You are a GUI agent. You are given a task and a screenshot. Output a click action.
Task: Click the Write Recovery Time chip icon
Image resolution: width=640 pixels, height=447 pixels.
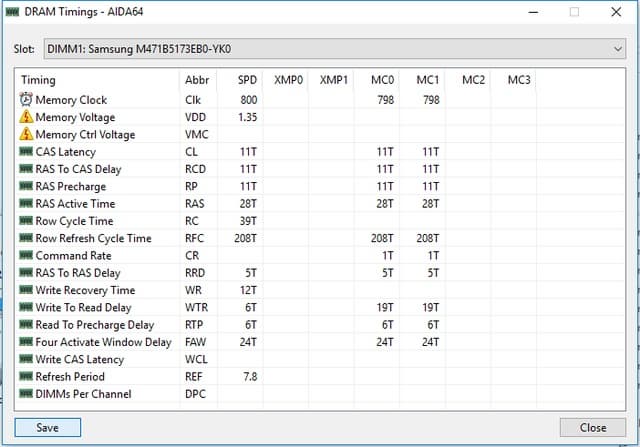click(26, 290)
